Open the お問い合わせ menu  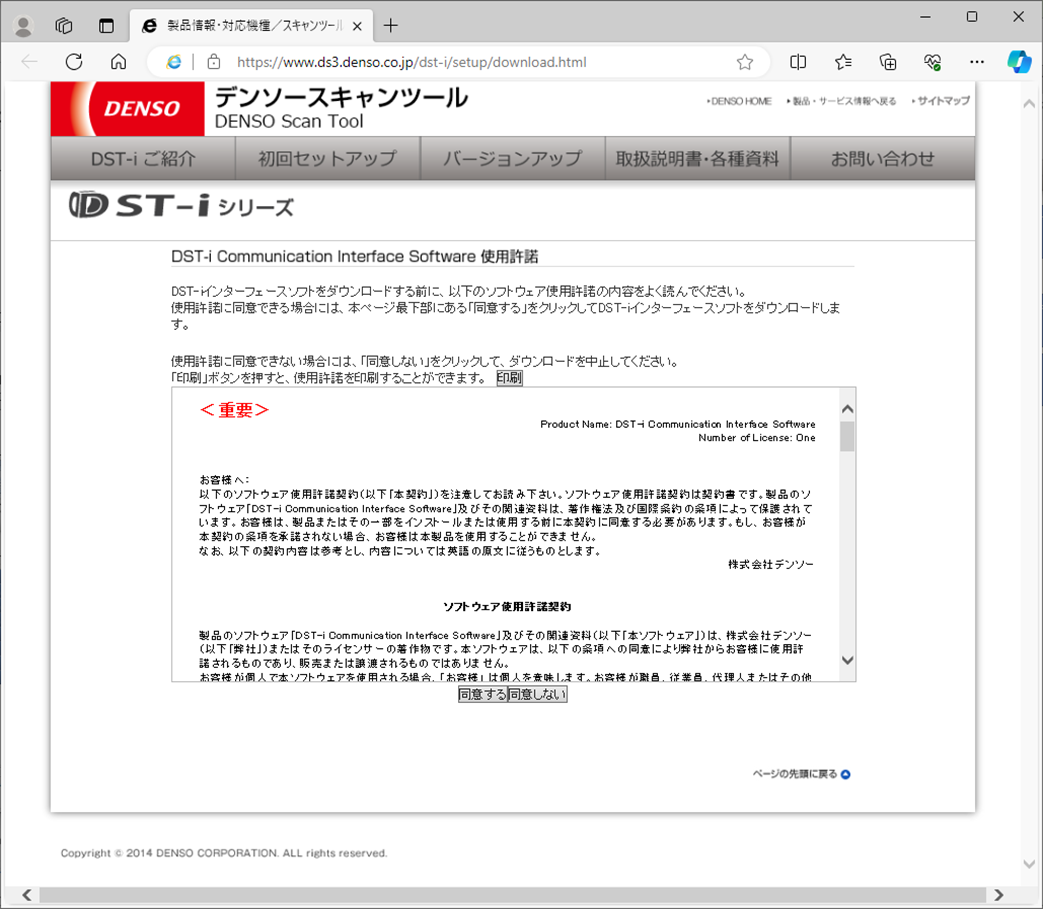click(x=883, y=158)
